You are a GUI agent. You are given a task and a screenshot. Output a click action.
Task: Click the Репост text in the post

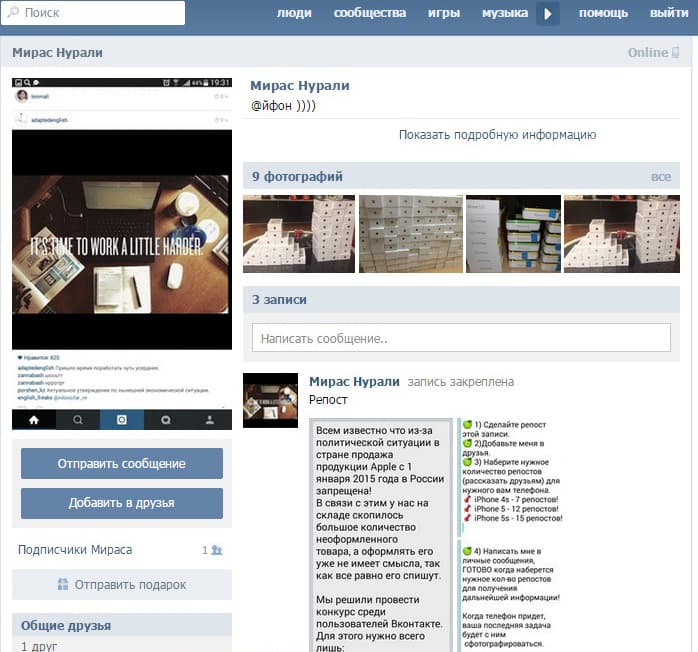point(328,400)
